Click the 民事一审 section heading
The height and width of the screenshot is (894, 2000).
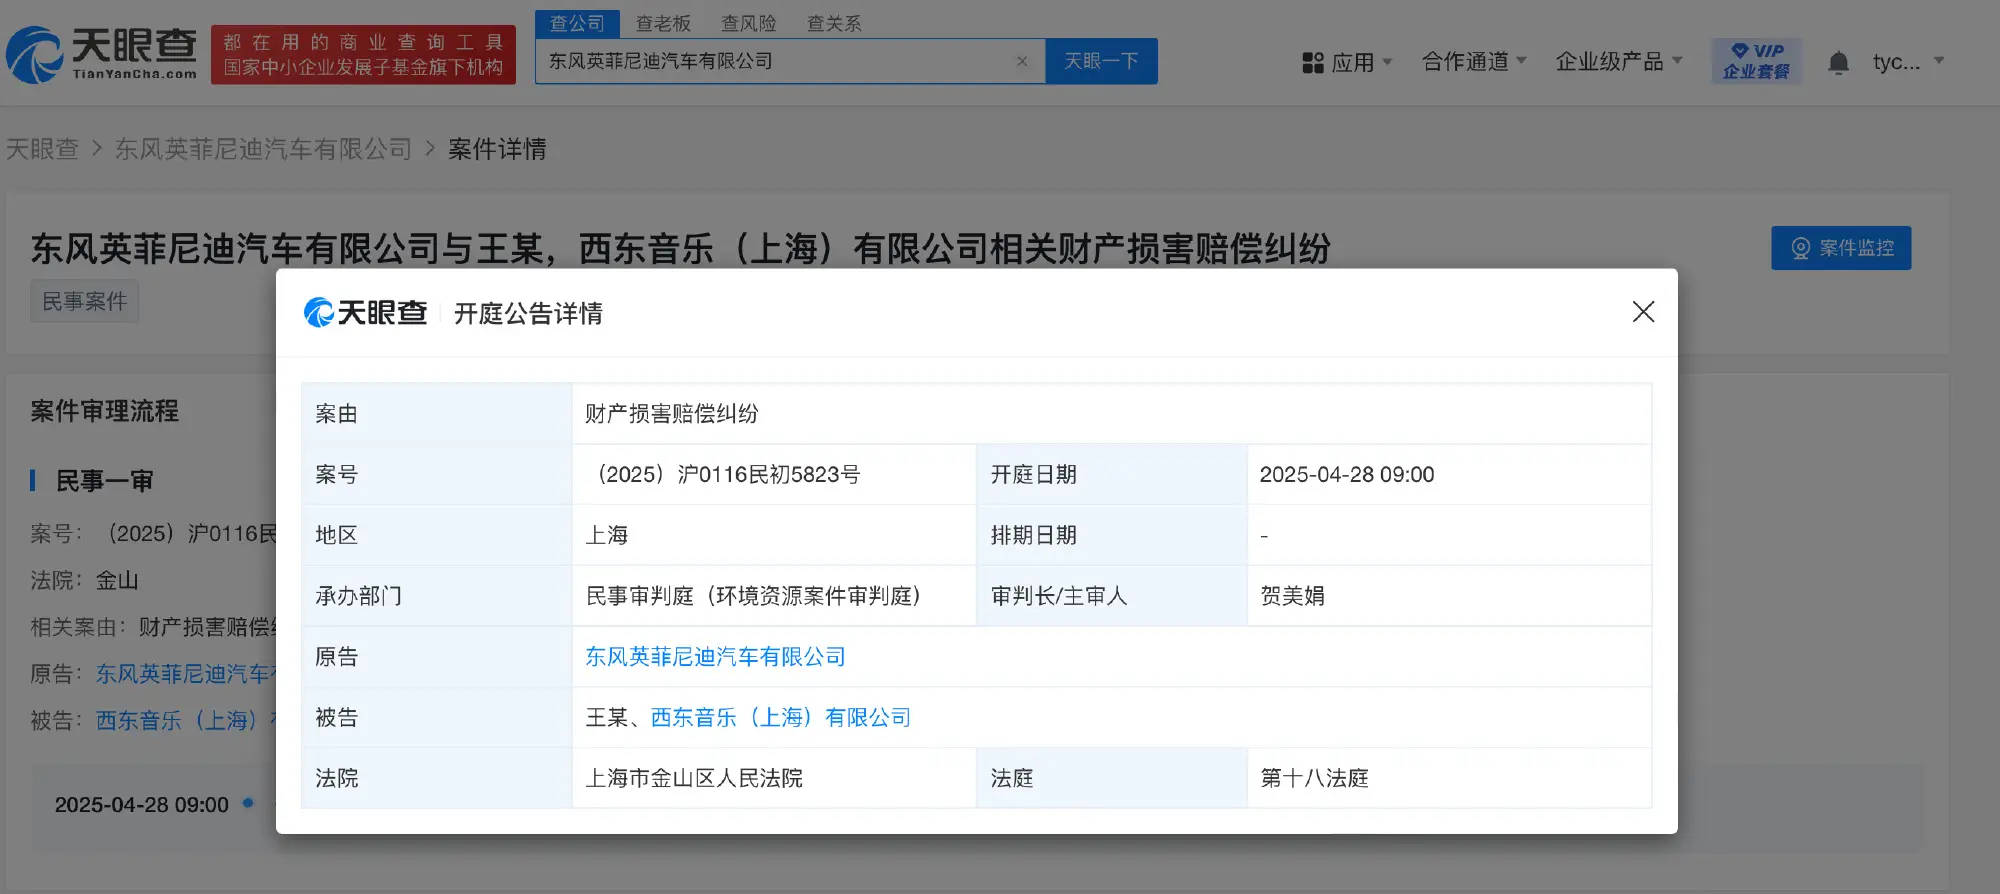coord(104,481)
